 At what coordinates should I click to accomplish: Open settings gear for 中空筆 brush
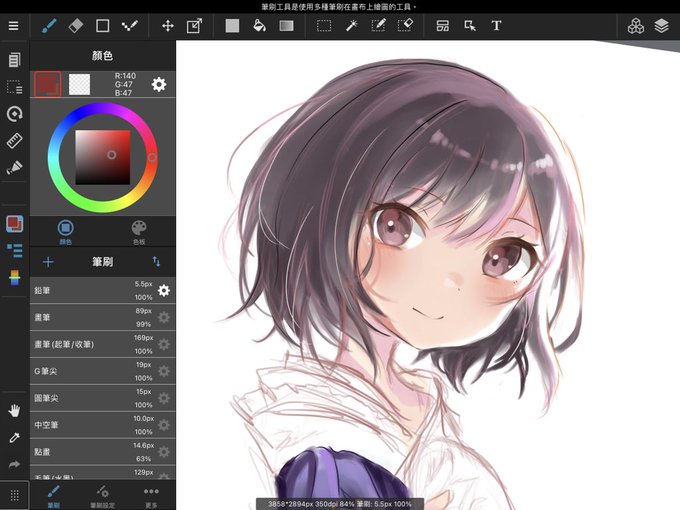point(164,425)
